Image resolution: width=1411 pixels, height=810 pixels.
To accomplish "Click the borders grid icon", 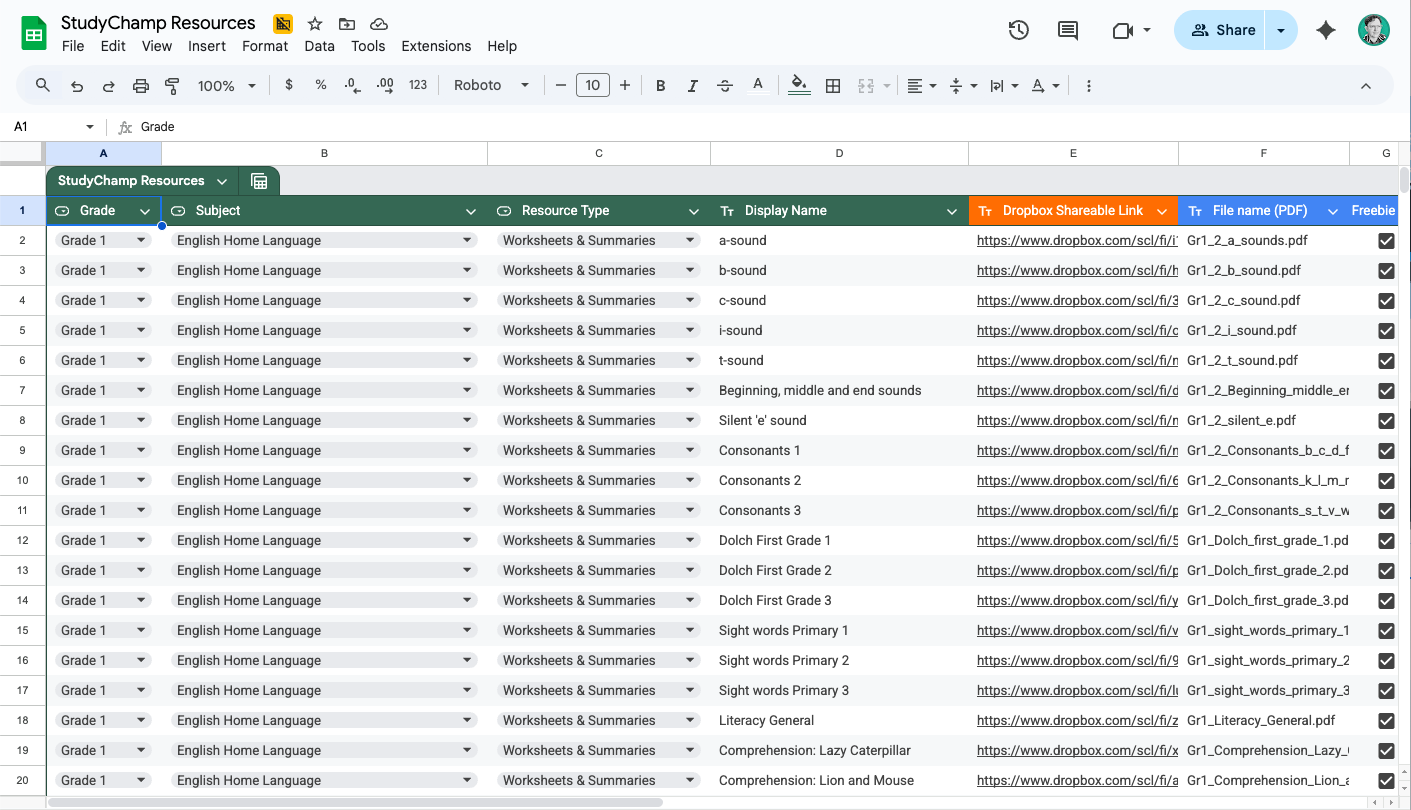I will tap(832, 86).
